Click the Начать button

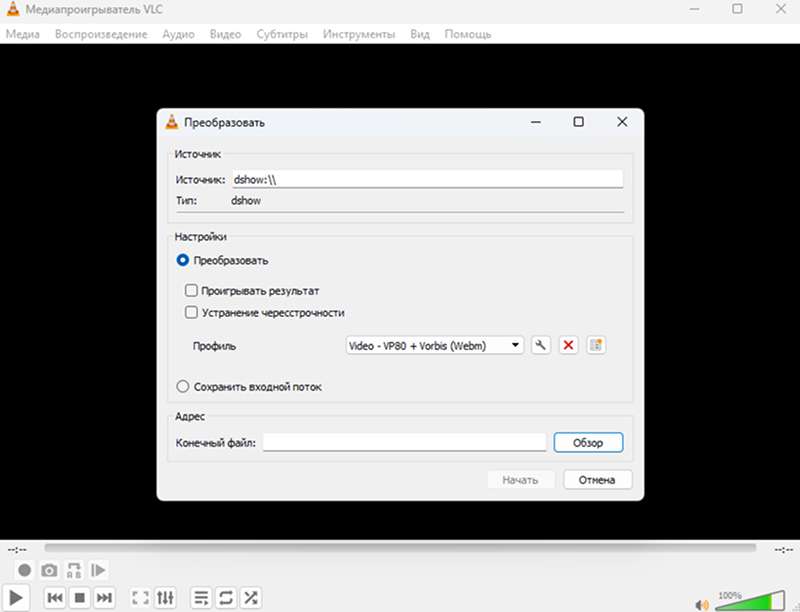pyautogui.click(x=520, y=479)
